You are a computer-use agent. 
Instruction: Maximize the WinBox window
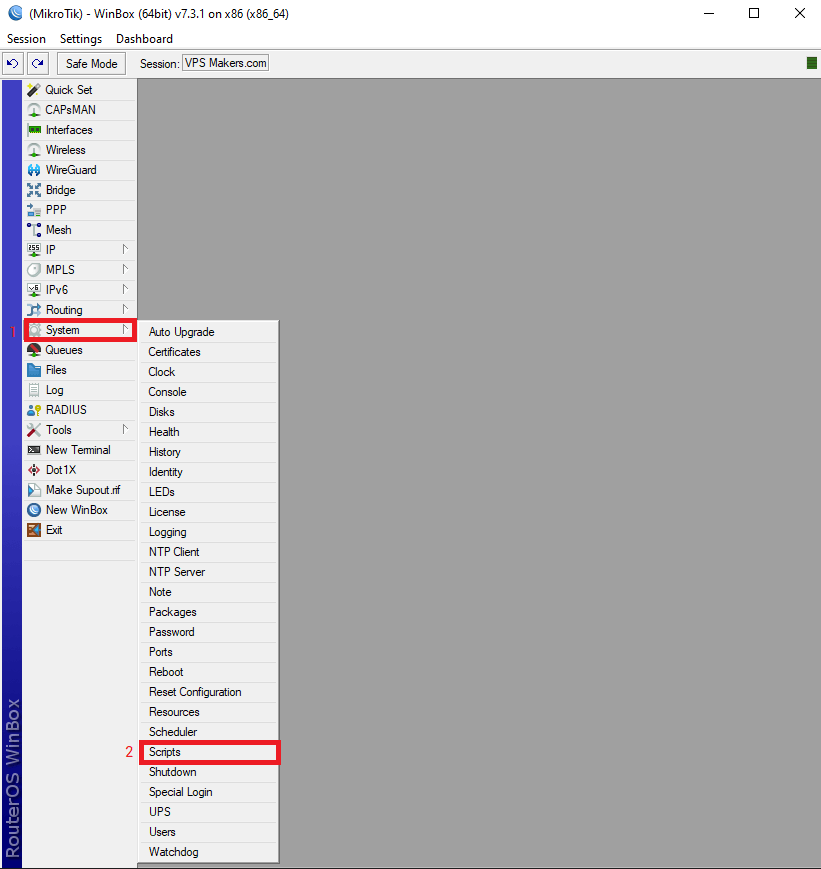click(x=754, y=13)
